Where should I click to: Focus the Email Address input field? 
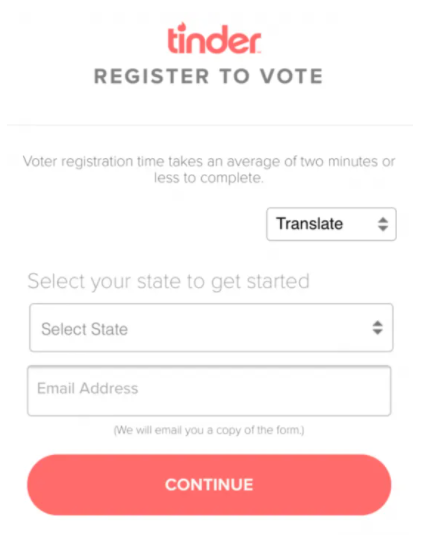click(x=209, y=391)
